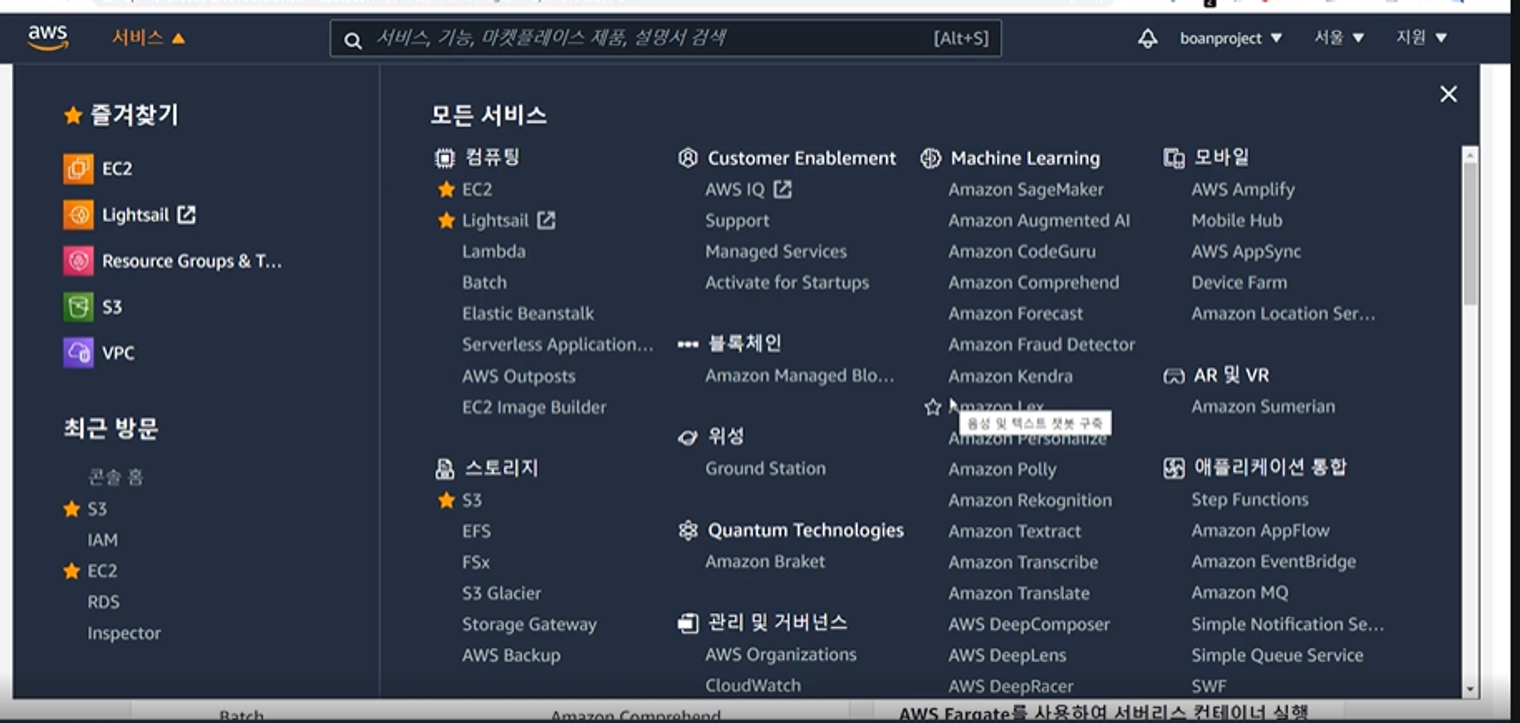
Task: Unfavorite EC2 star in the computing list
Action: coord(446,189)
